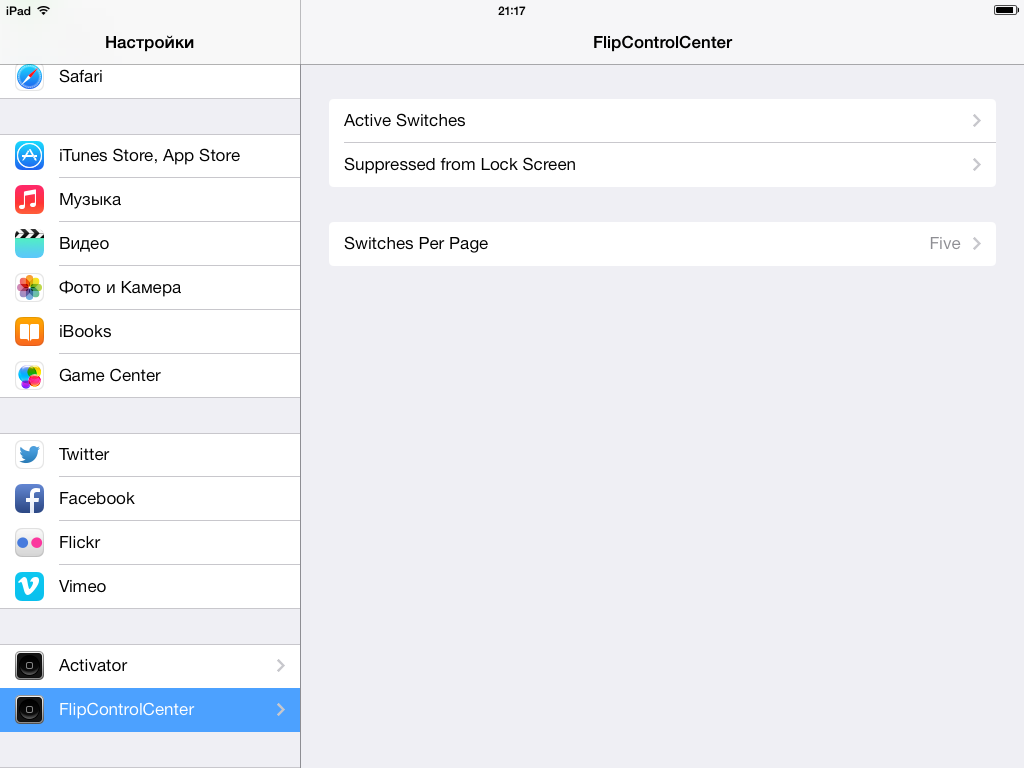Tap the Game Center bubbles icon
Screen dimensions: 1024x768
(29, 376)
